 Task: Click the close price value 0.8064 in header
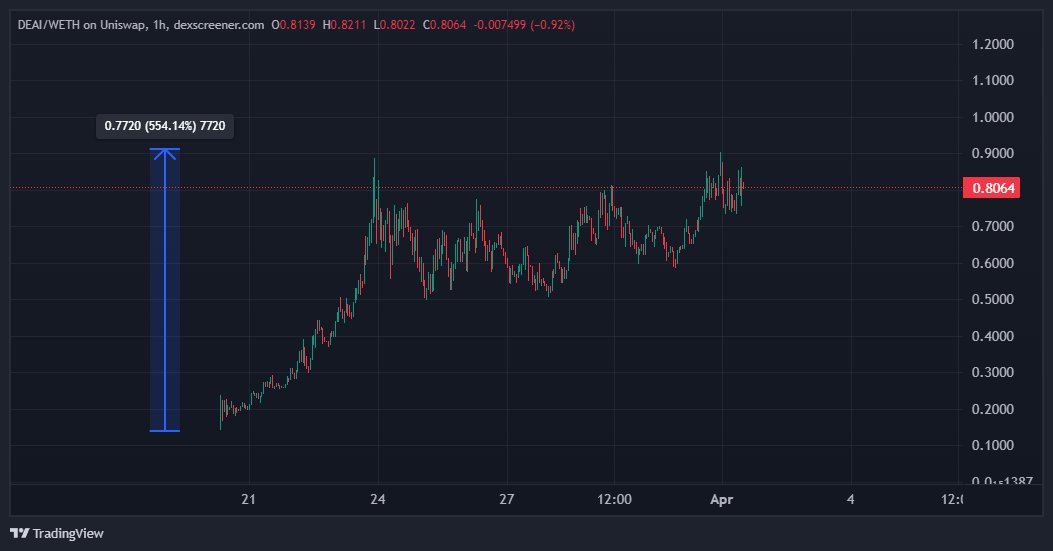[448, 25]
